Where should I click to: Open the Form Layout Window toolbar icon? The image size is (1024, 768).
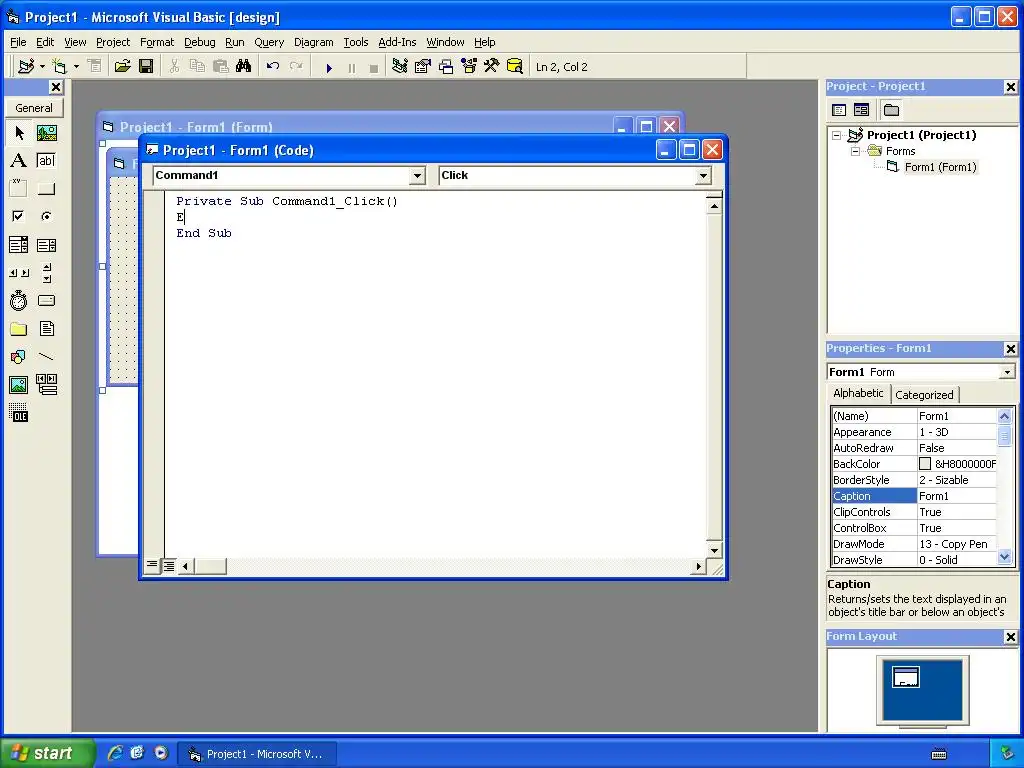(446, 67)
